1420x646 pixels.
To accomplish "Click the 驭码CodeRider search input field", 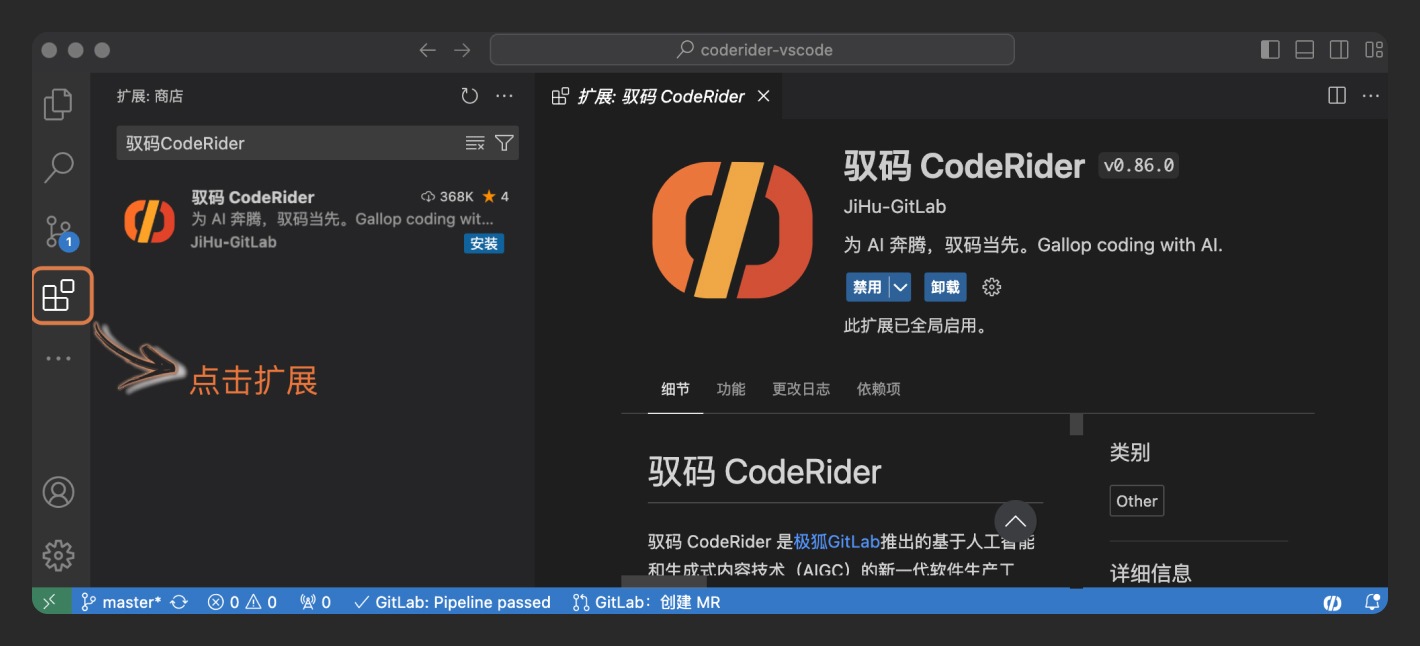I will pos(290,143).
